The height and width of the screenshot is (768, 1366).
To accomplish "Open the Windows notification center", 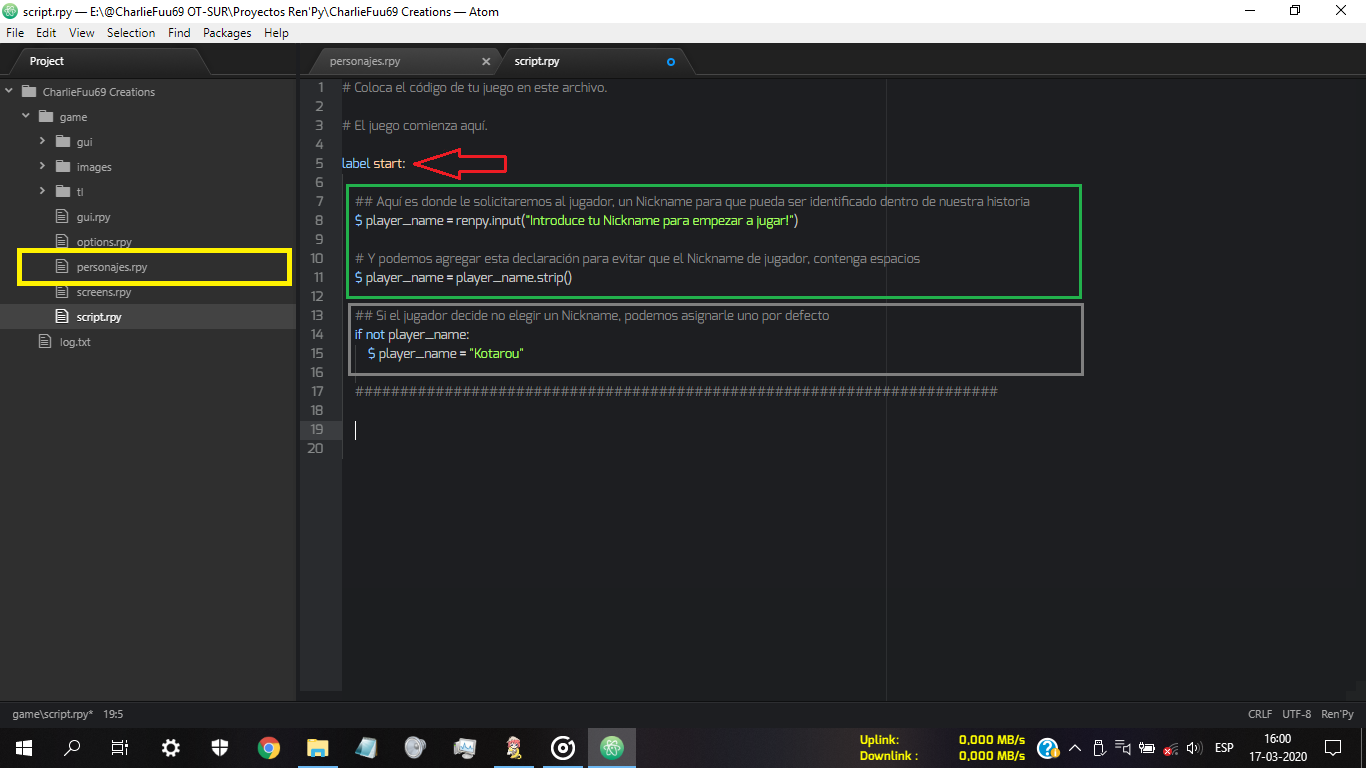I will 1332,747.
